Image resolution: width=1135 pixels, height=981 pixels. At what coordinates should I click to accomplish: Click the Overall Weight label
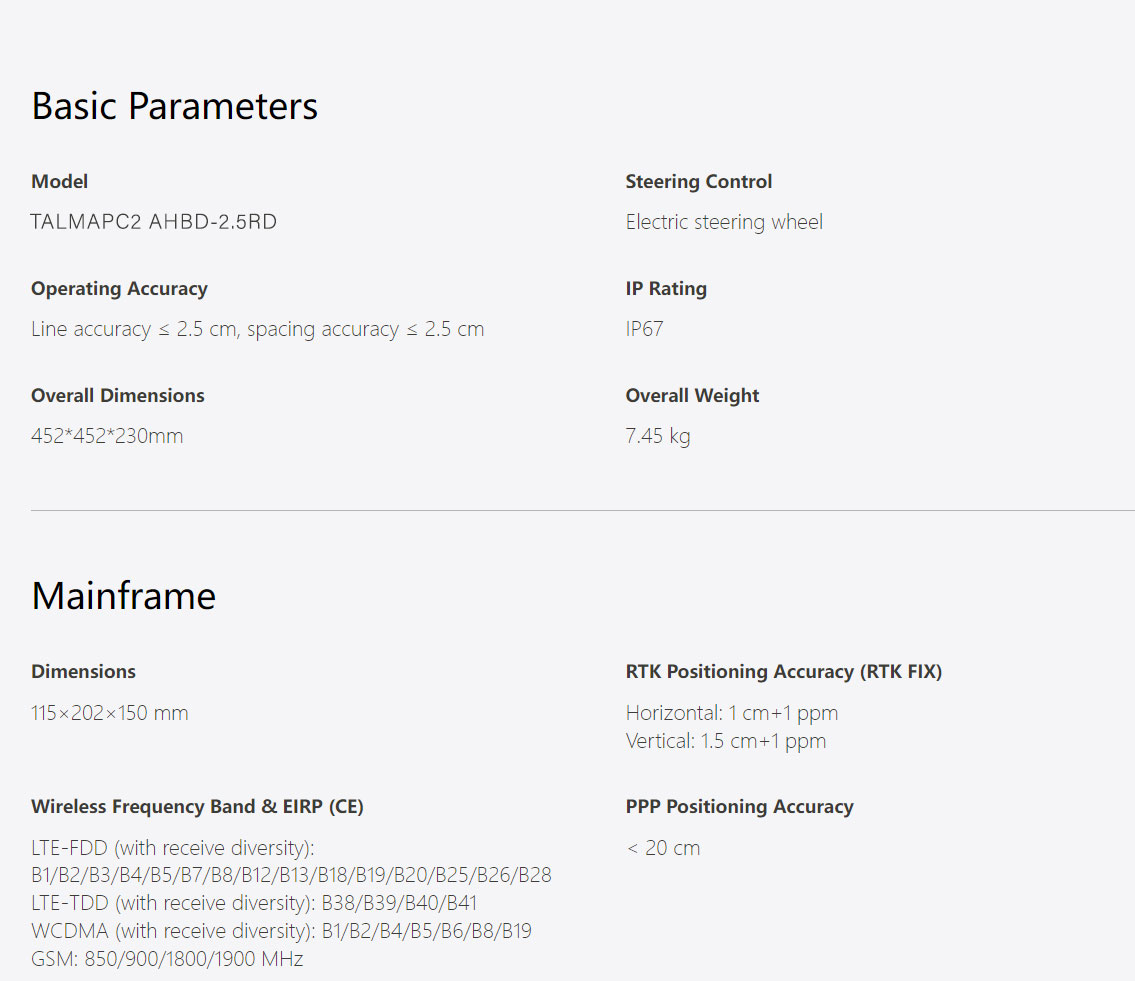tap(692, 395)
